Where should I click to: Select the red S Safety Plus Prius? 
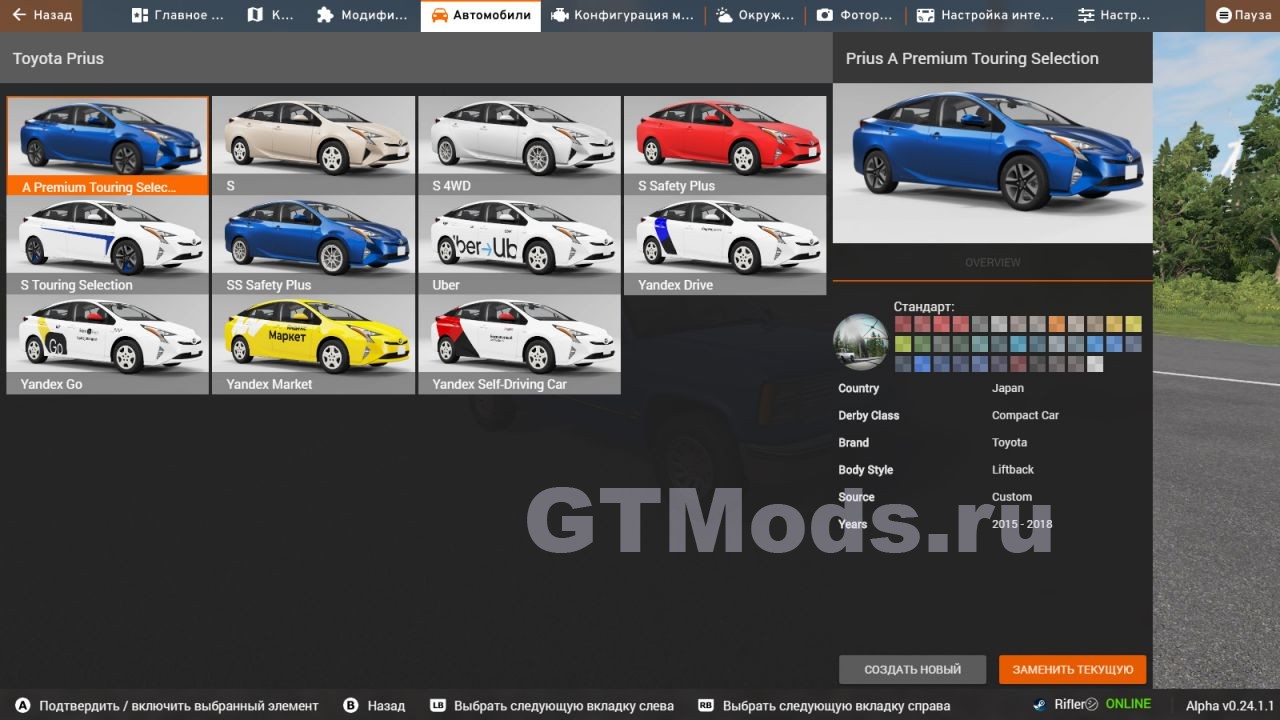[726, 146]
